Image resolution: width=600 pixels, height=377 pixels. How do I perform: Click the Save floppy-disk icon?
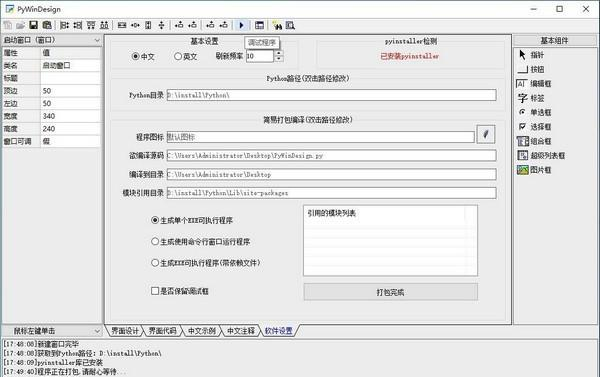pos(34,25)
